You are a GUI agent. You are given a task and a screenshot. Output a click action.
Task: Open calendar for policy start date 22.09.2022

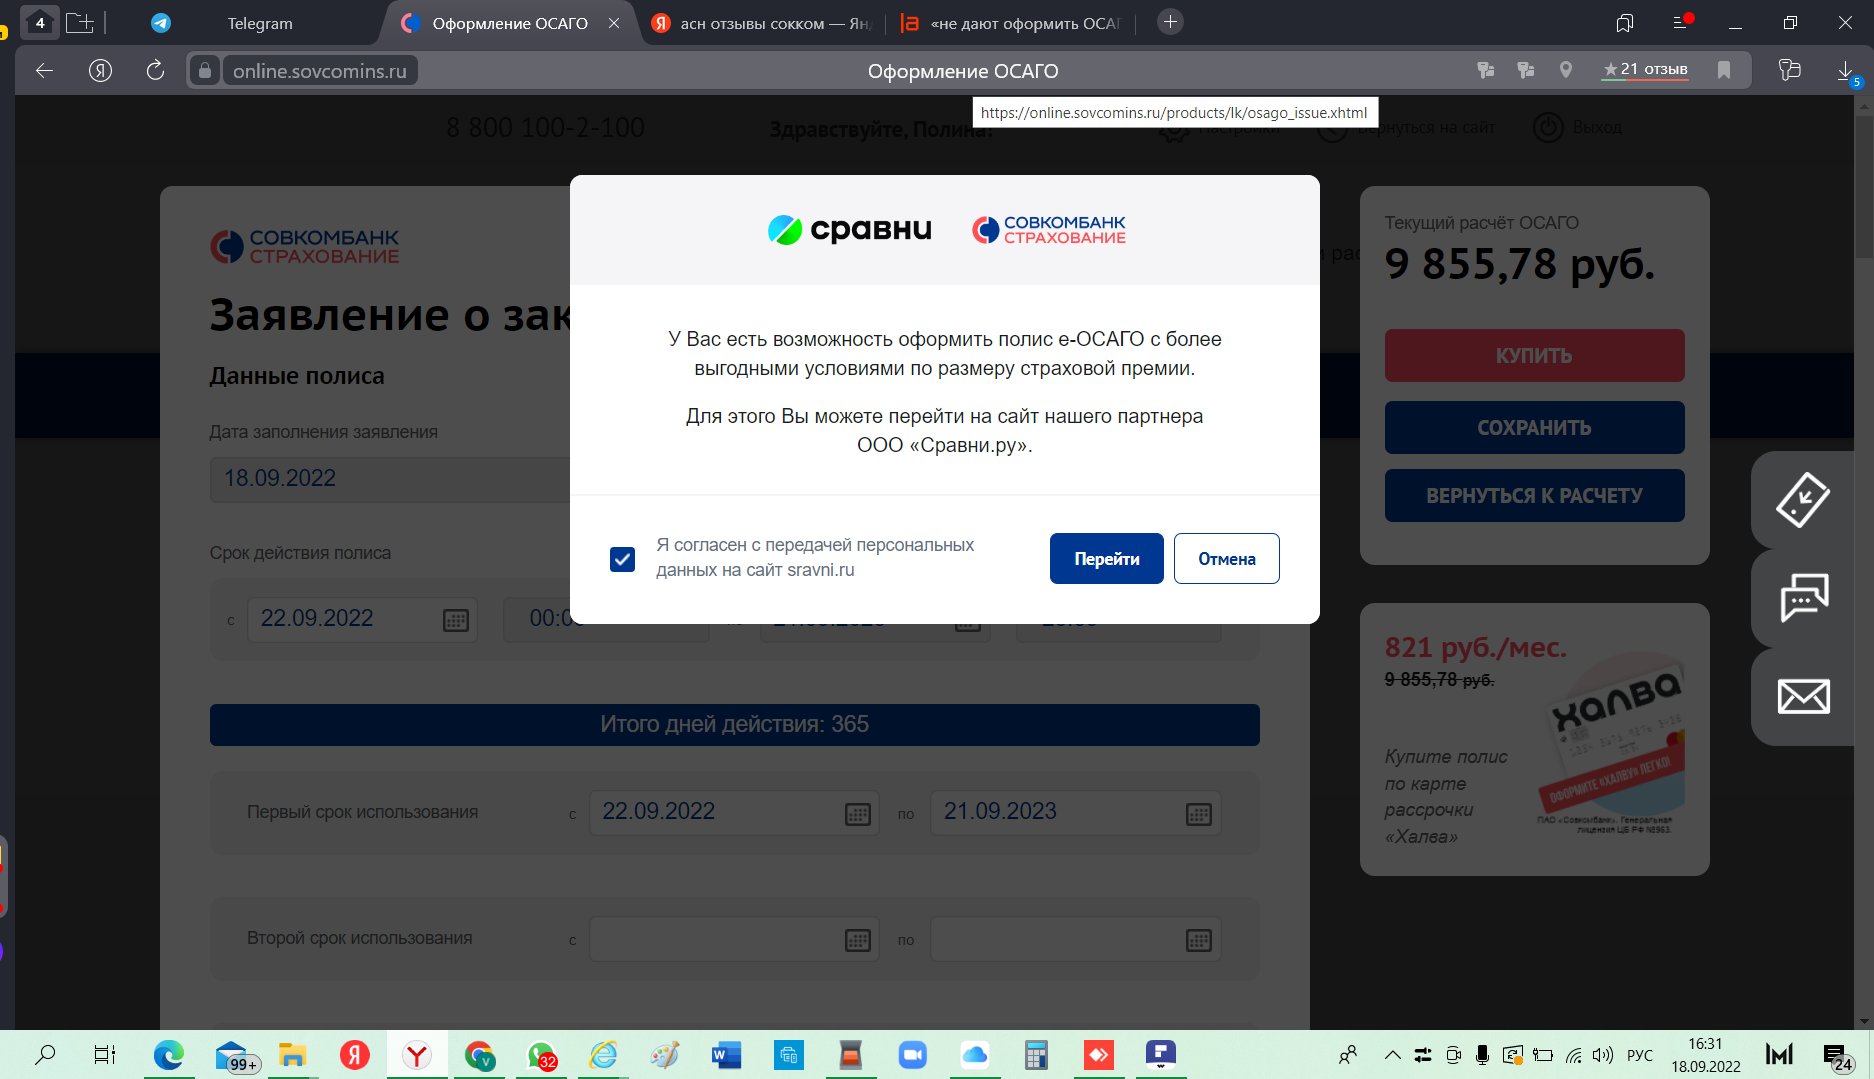point(455,620)
